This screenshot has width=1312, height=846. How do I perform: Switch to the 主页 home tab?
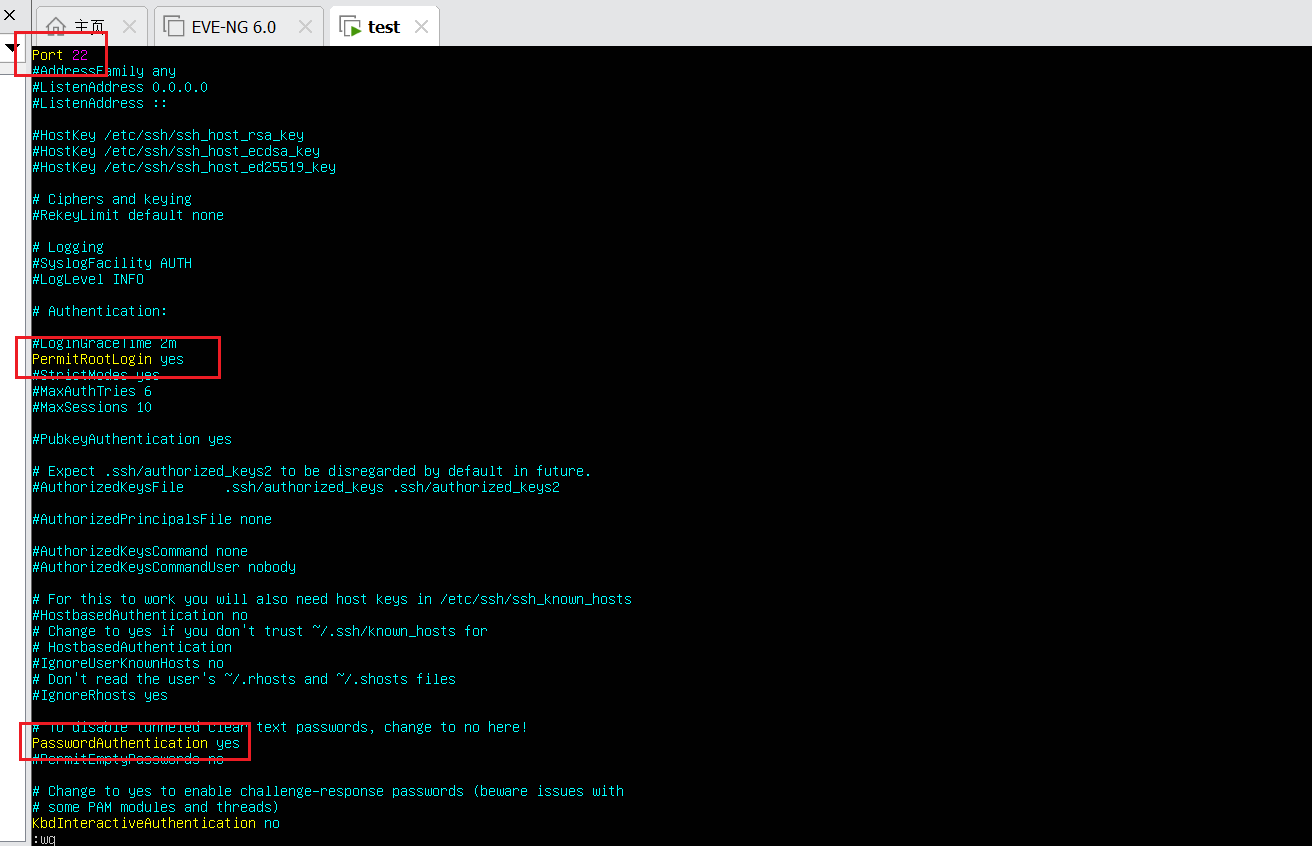click(89, 27)
